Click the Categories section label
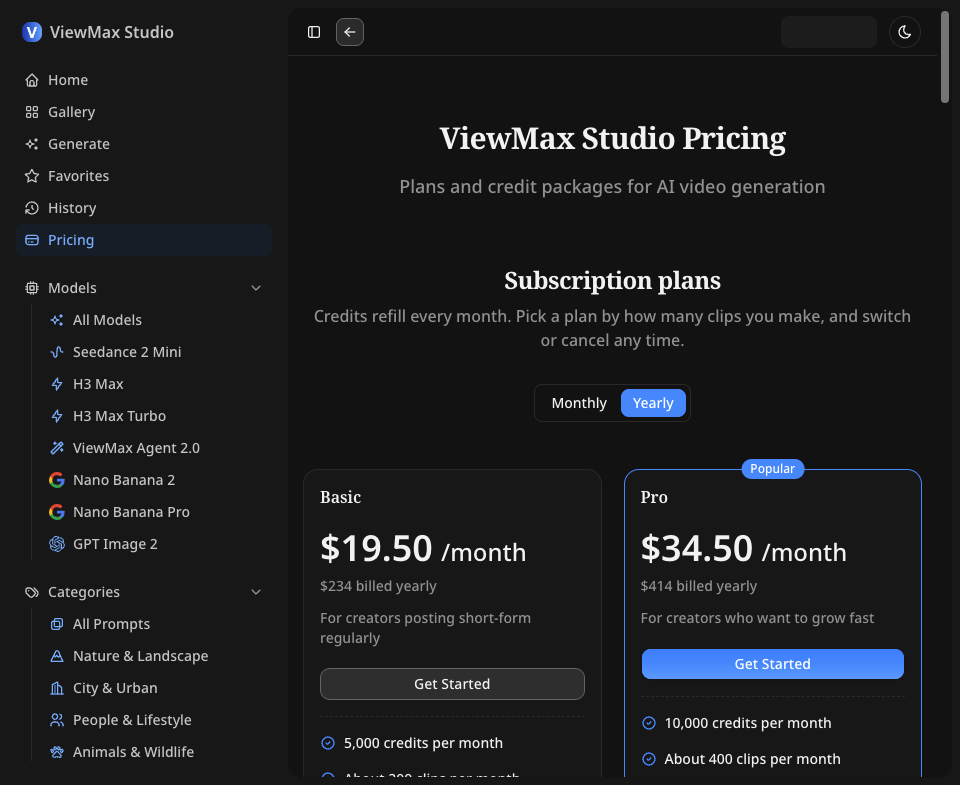 (84, 592)
